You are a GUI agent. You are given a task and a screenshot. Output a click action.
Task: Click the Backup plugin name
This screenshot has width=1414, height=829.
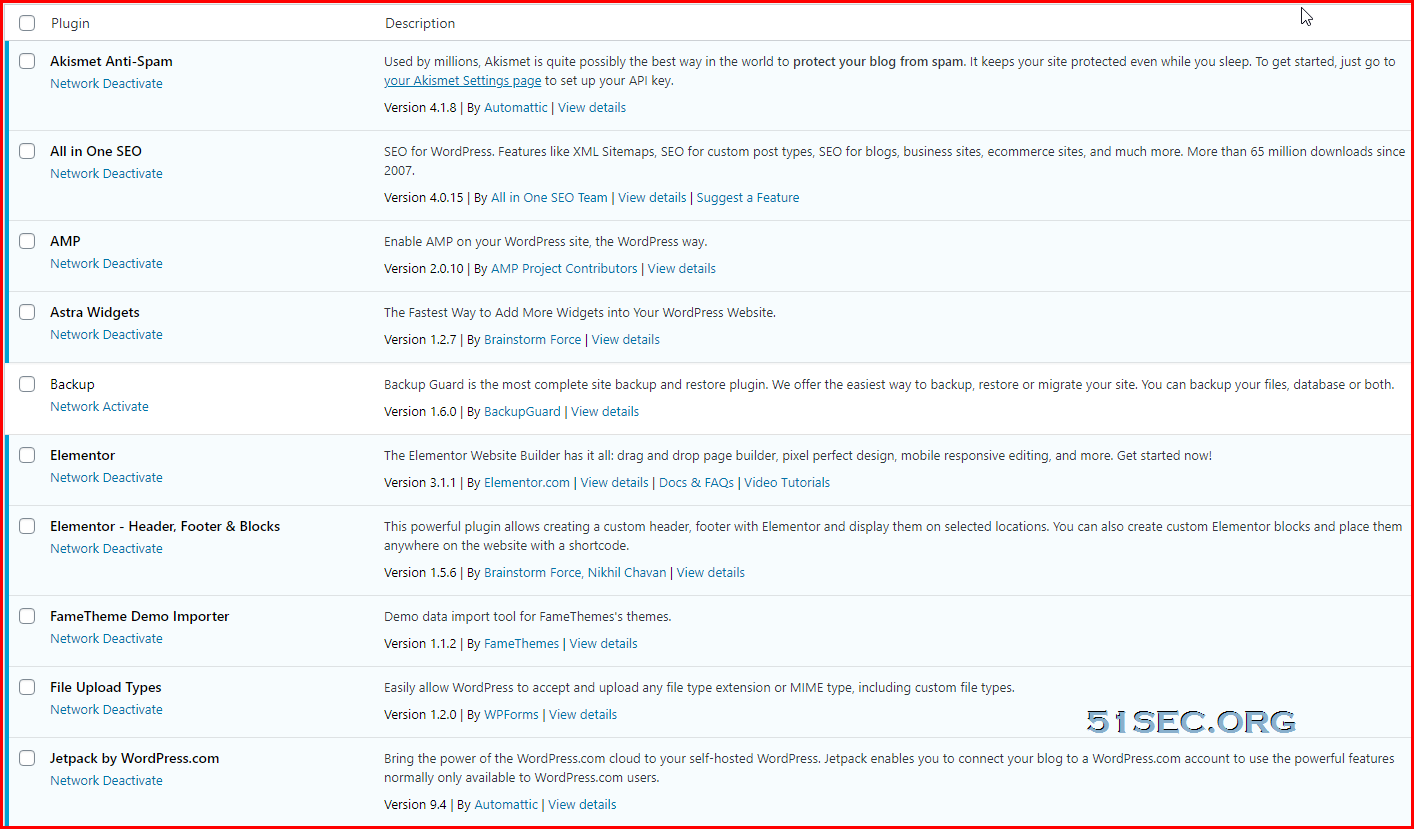72,384
